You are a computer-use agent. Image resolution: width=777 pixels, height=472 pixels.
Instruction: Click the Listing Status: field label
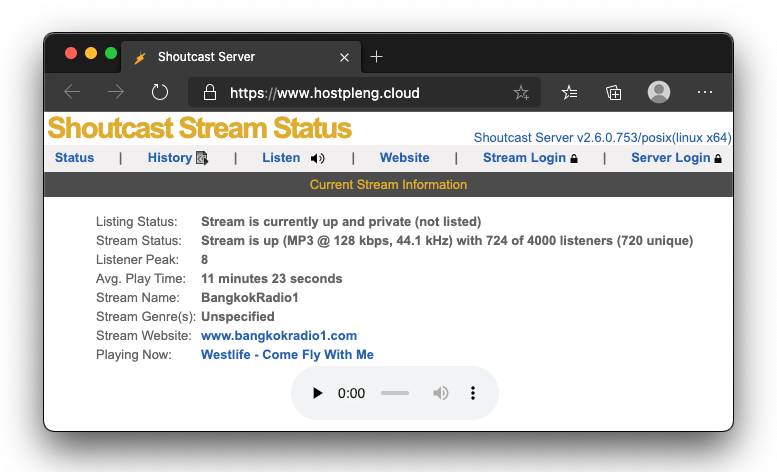click(x=136, y=221)
